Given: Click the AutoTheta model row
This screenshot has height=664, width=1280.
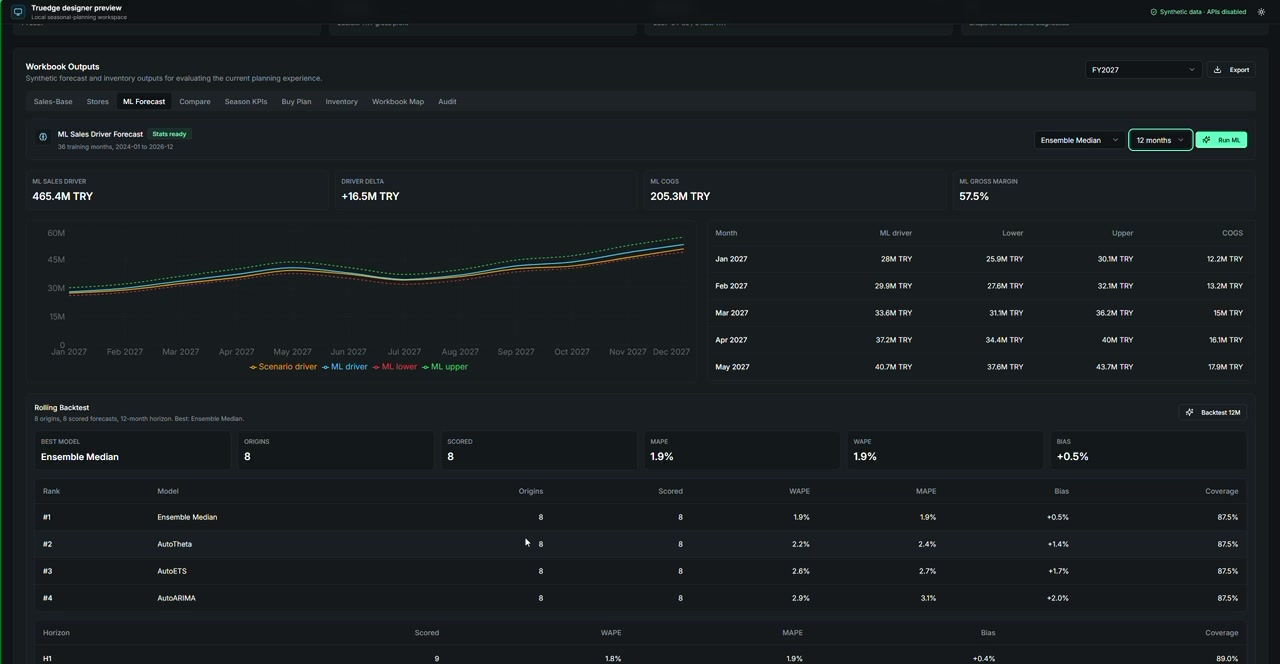Looking at the screenshot, I should 640,544.
